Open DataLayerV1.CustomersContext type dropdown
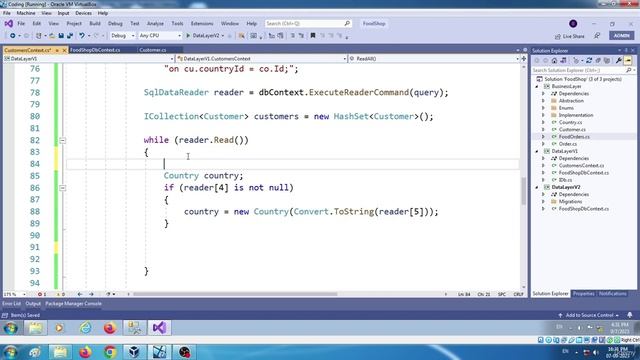 (262, 59)
